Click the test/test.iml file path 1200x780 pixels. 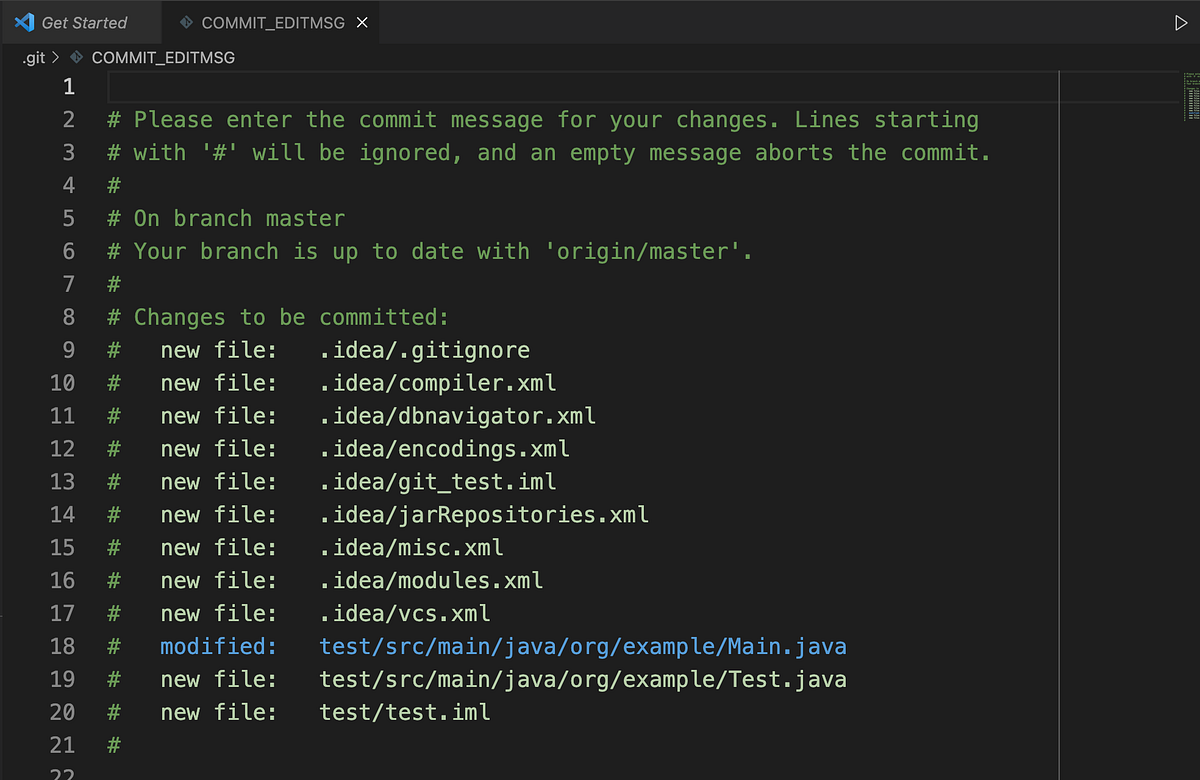coord(404,712)
